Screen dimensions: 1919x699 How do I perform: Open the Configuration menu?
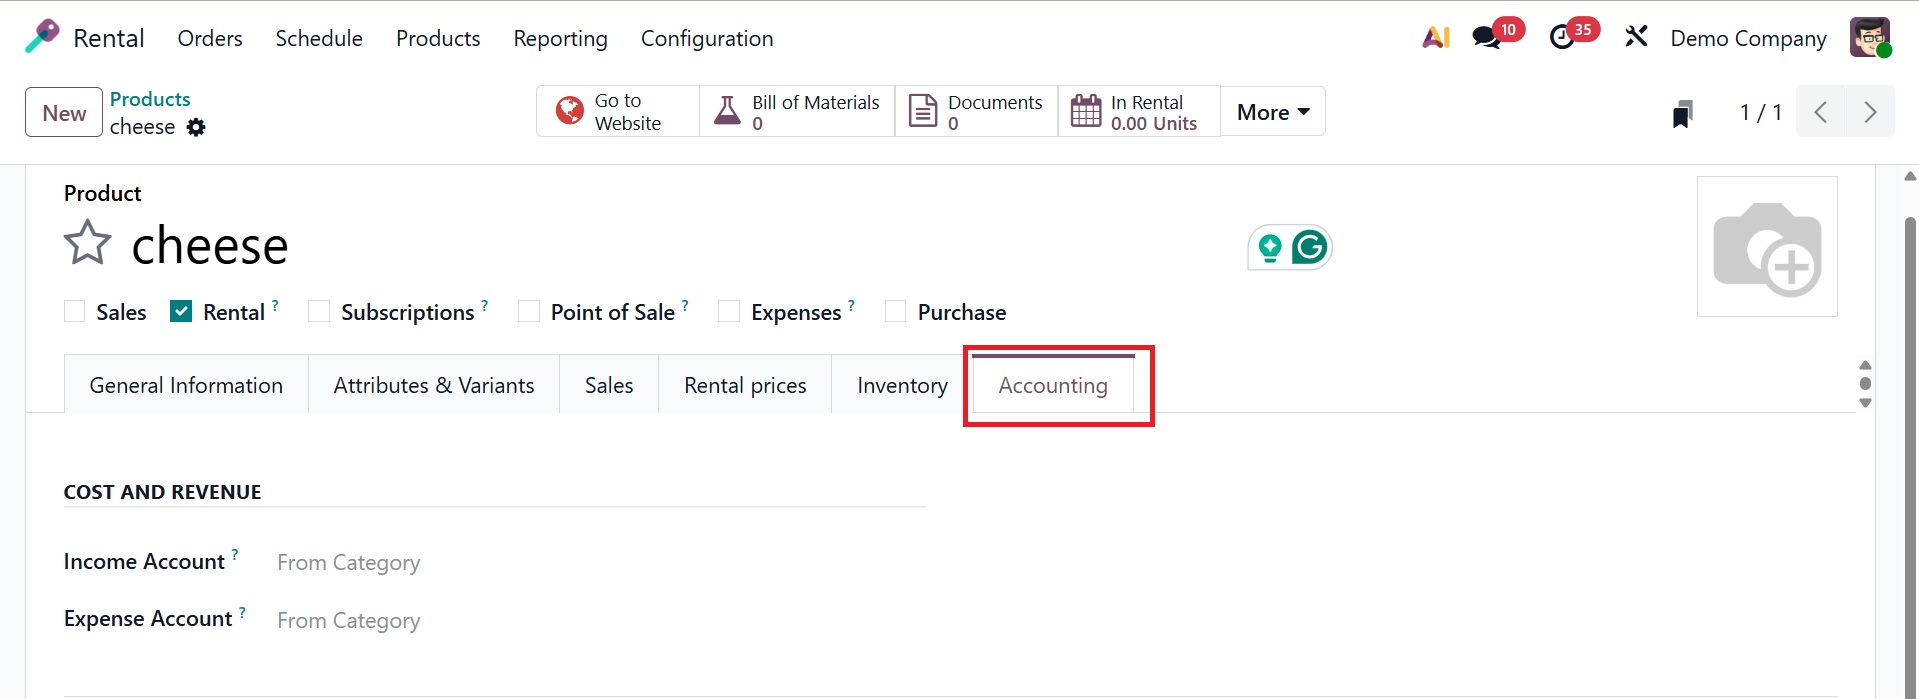pos(707,38)
